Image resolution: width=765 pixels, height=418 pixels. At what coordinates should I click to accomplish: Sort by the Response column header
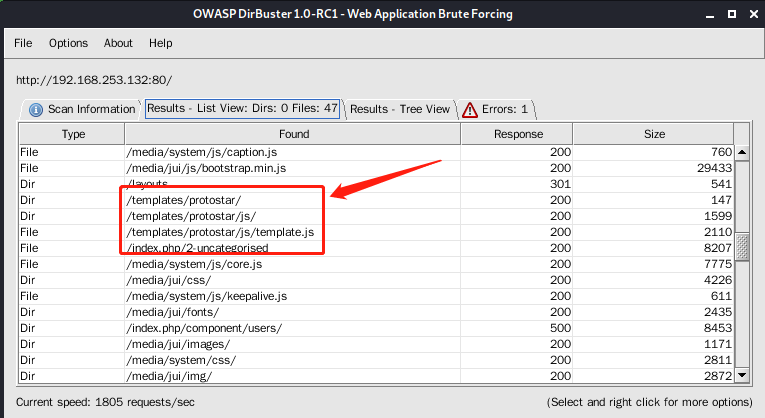point(517,134)
